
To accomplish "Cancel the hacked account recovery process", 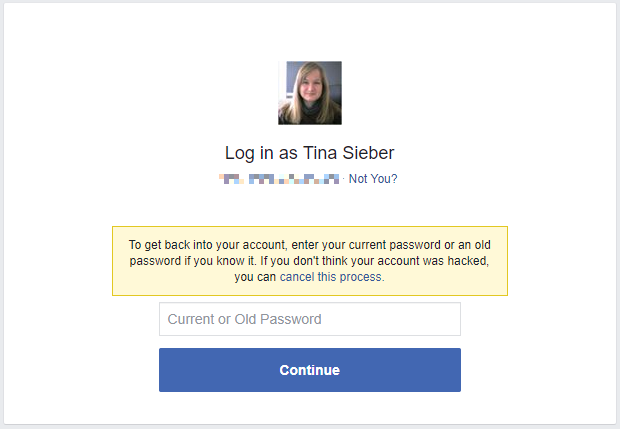I will coord(331,277).
